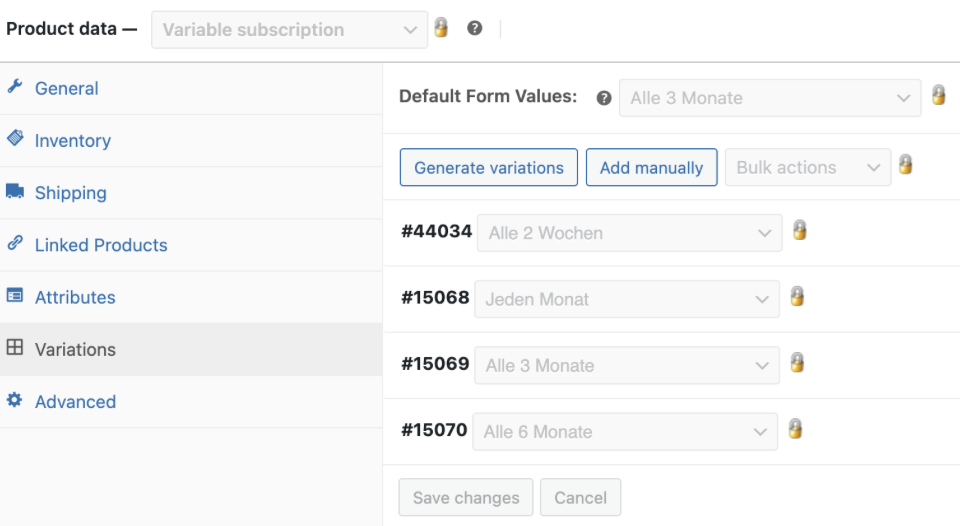Viewport: 960px width, 526px height.
Task: Open the Jeden Monat variation dropdown
Action: (627, 299)
